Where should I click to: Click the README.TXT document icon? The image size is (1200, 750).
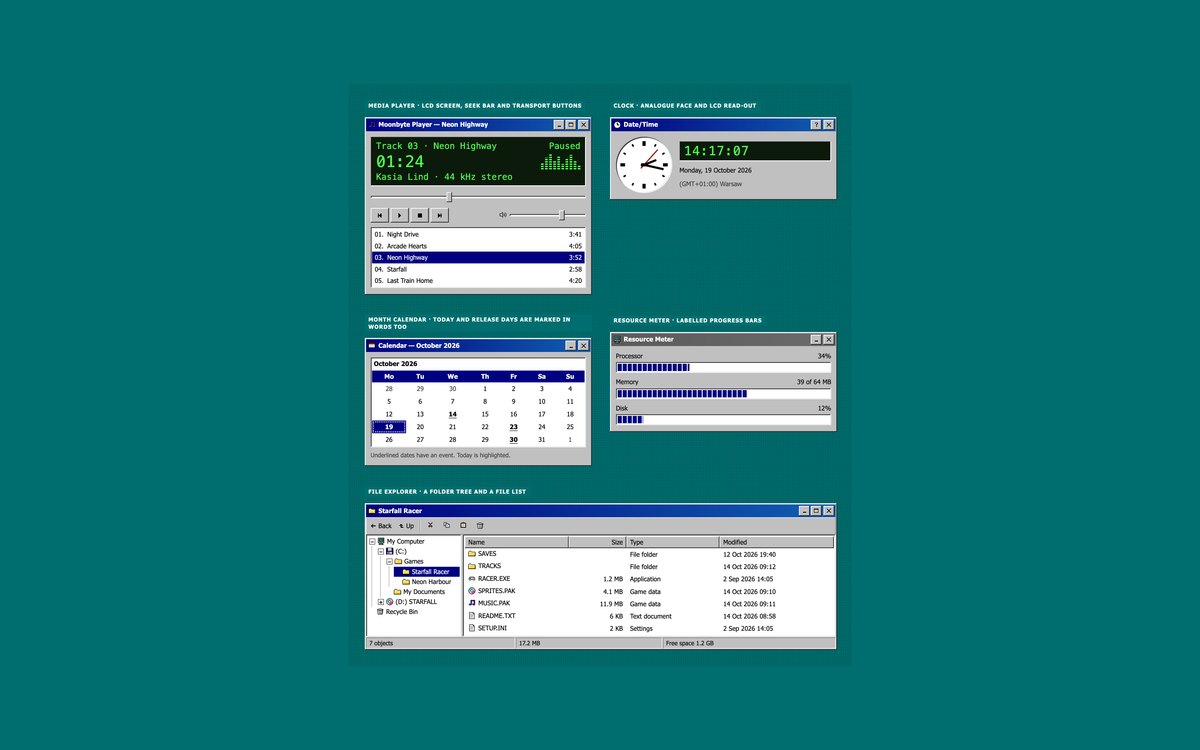(472, 616)
